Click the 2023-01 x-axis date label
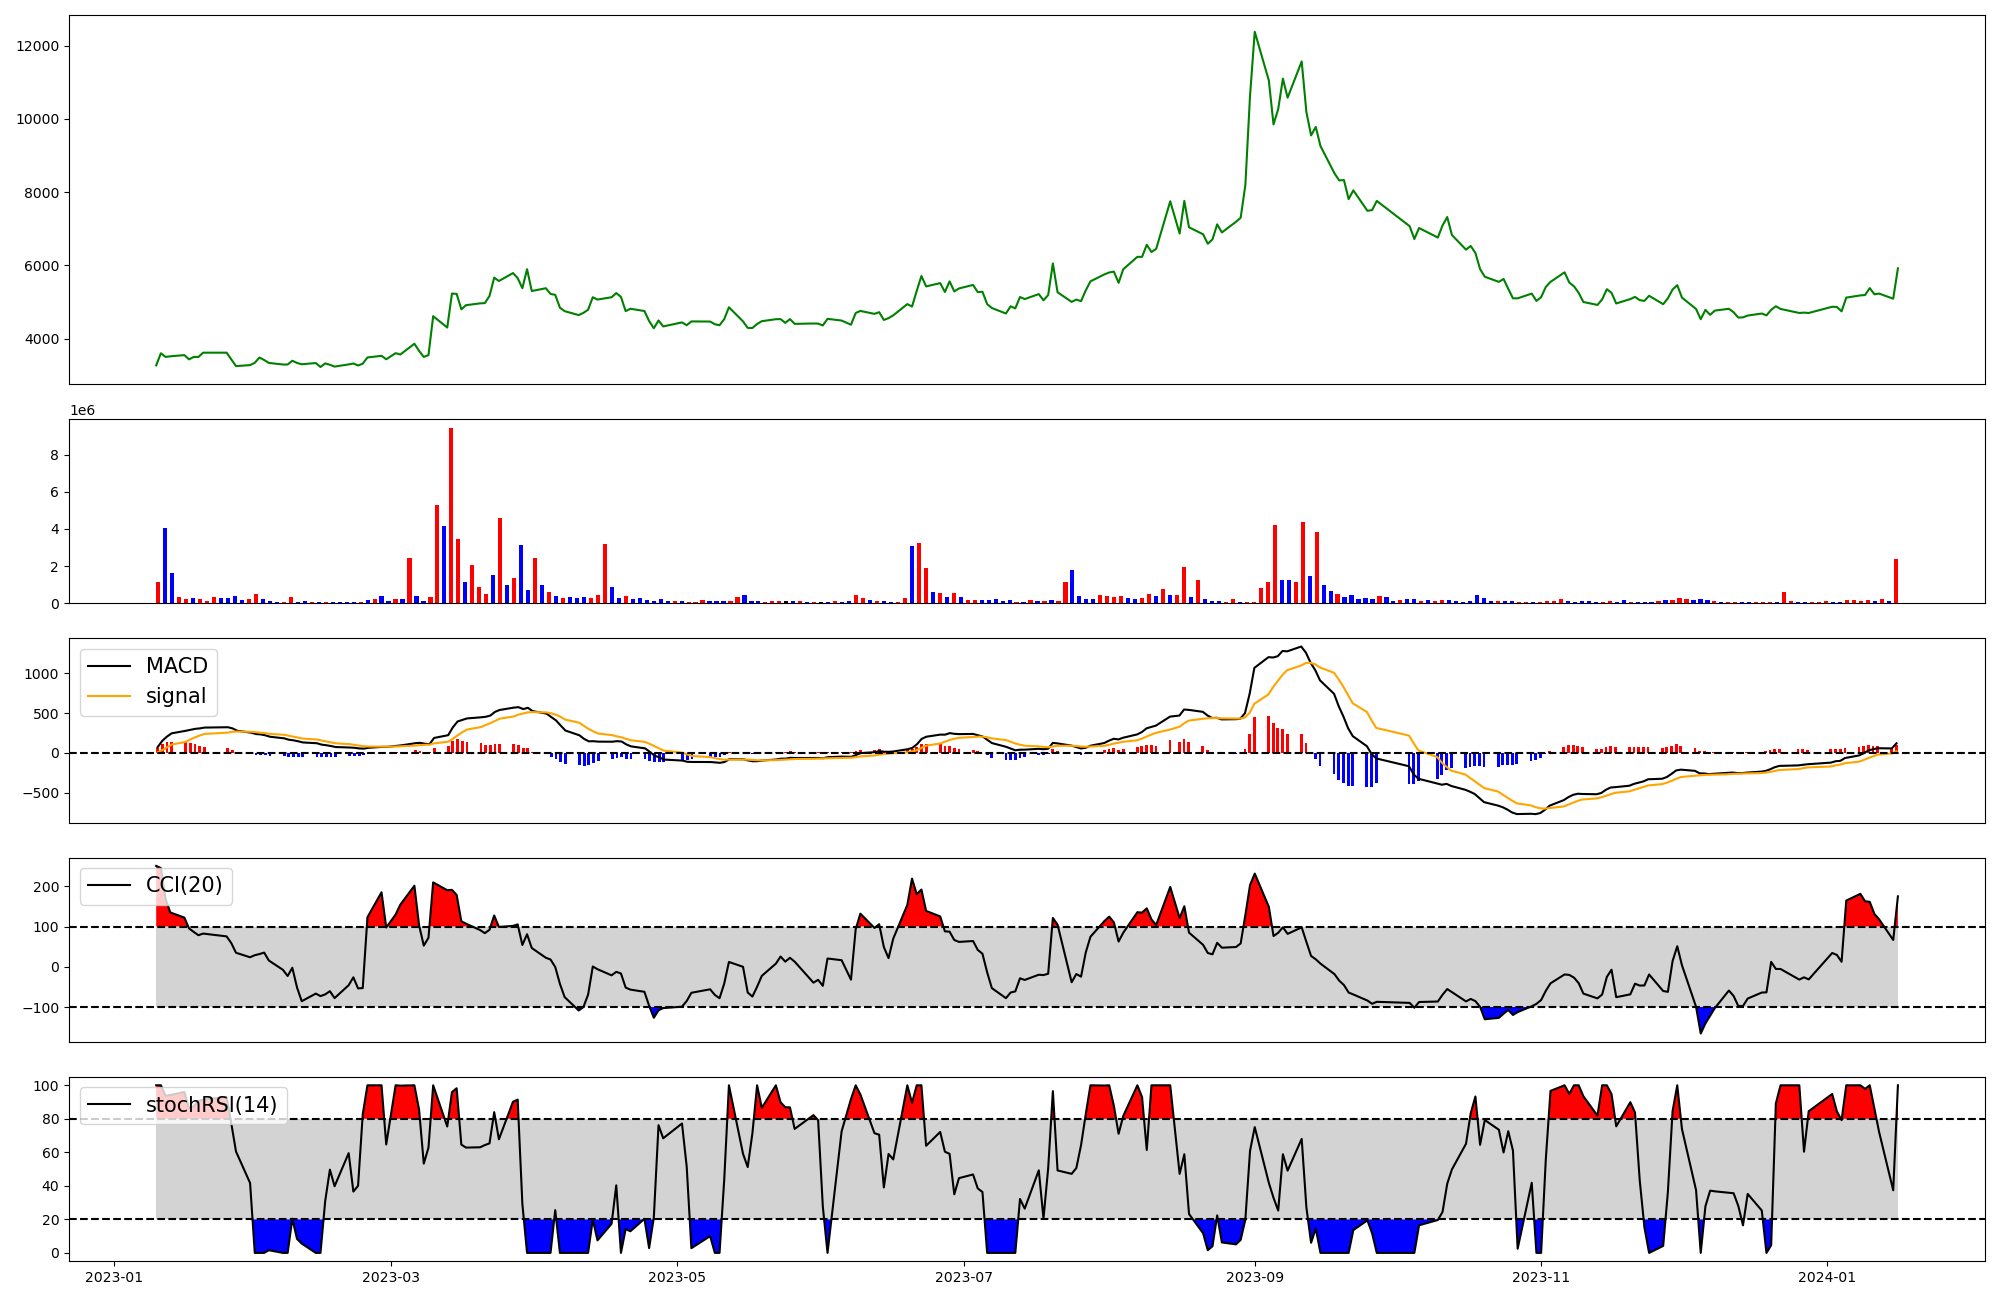 coord(114,1277)
